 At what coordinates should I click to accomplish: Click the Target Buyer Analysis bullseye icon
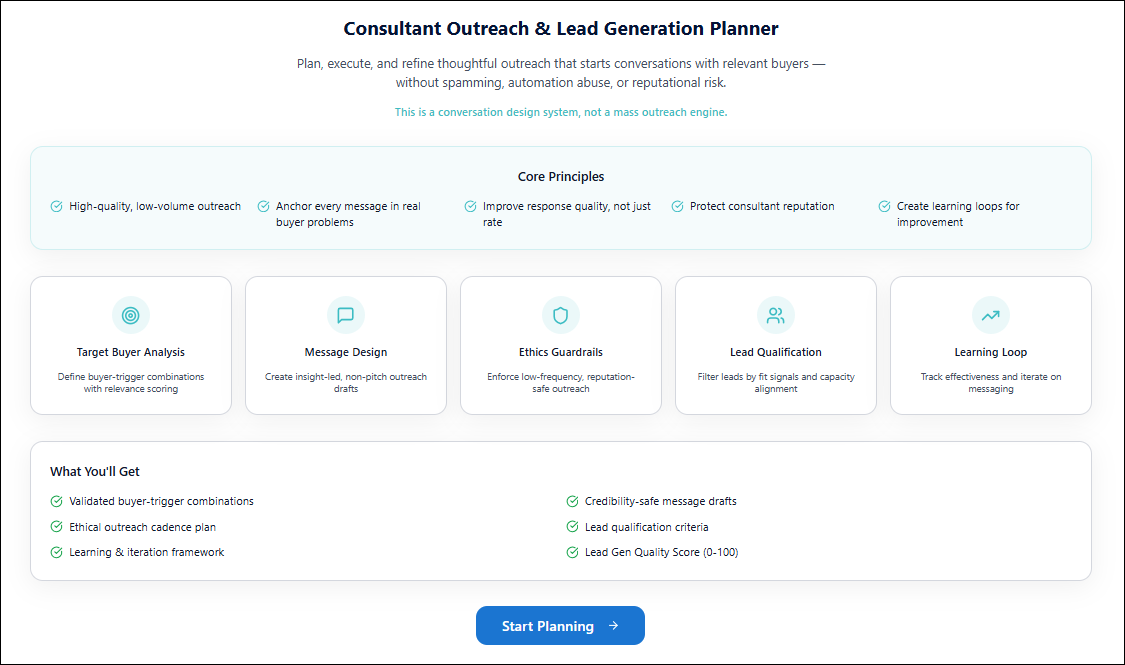(131, 315)
